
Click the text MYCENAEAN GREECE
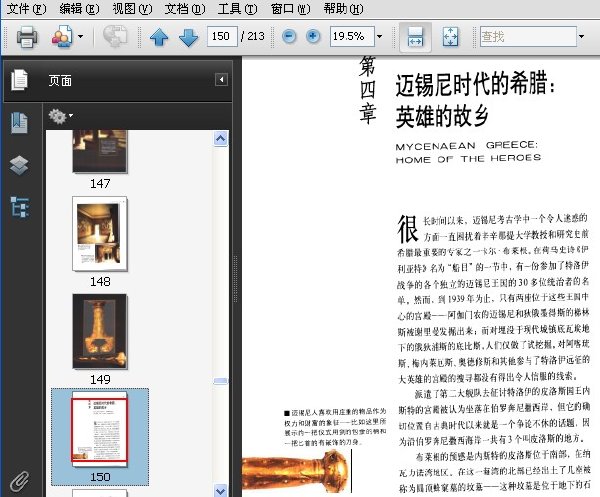467,146
